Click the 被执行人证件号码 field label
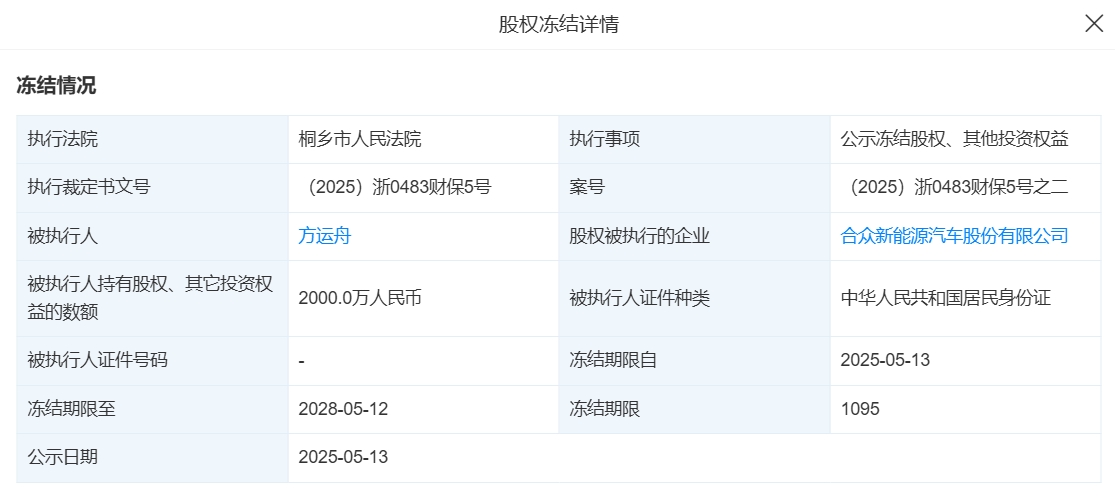Screen dimensions: 1115x497 click(97, 360)
